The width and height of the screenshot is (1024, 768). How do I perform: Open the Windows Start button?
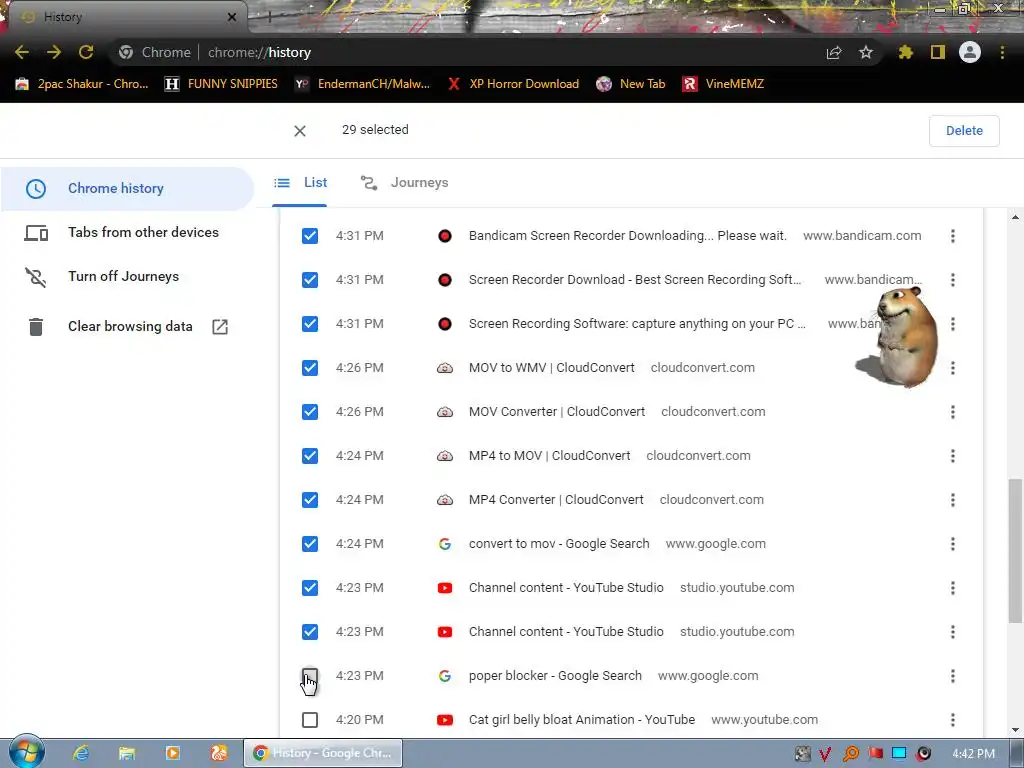[26, 752]
